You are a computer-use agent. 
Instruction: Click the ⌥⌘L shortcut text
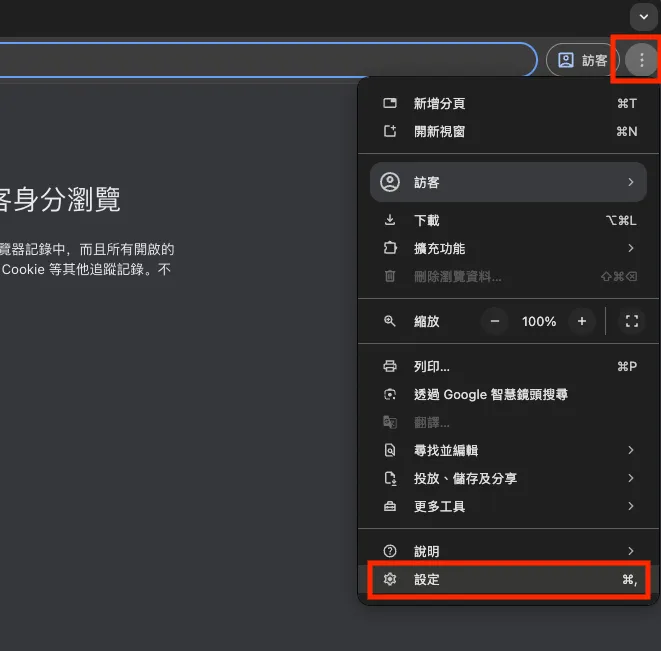tap(621, 220)
